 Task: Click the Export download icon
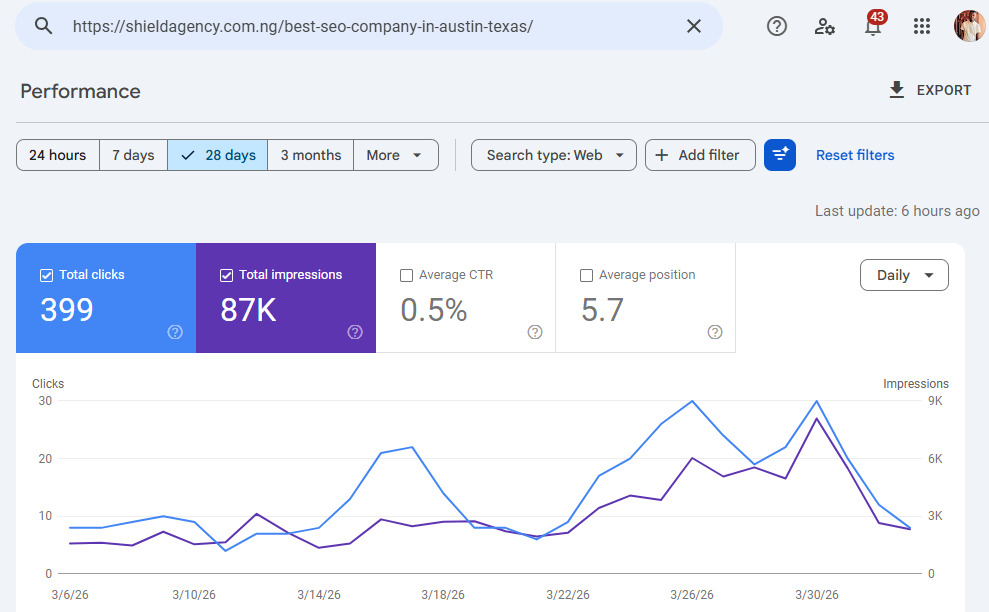coord(896,90)
